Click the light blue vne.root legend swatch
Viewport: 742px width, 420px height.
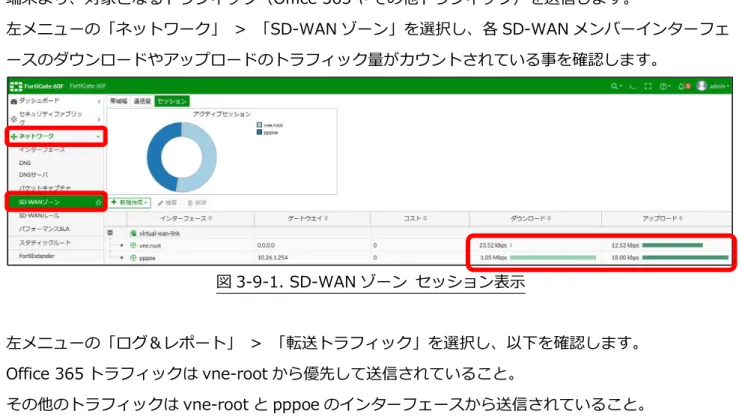259,125
